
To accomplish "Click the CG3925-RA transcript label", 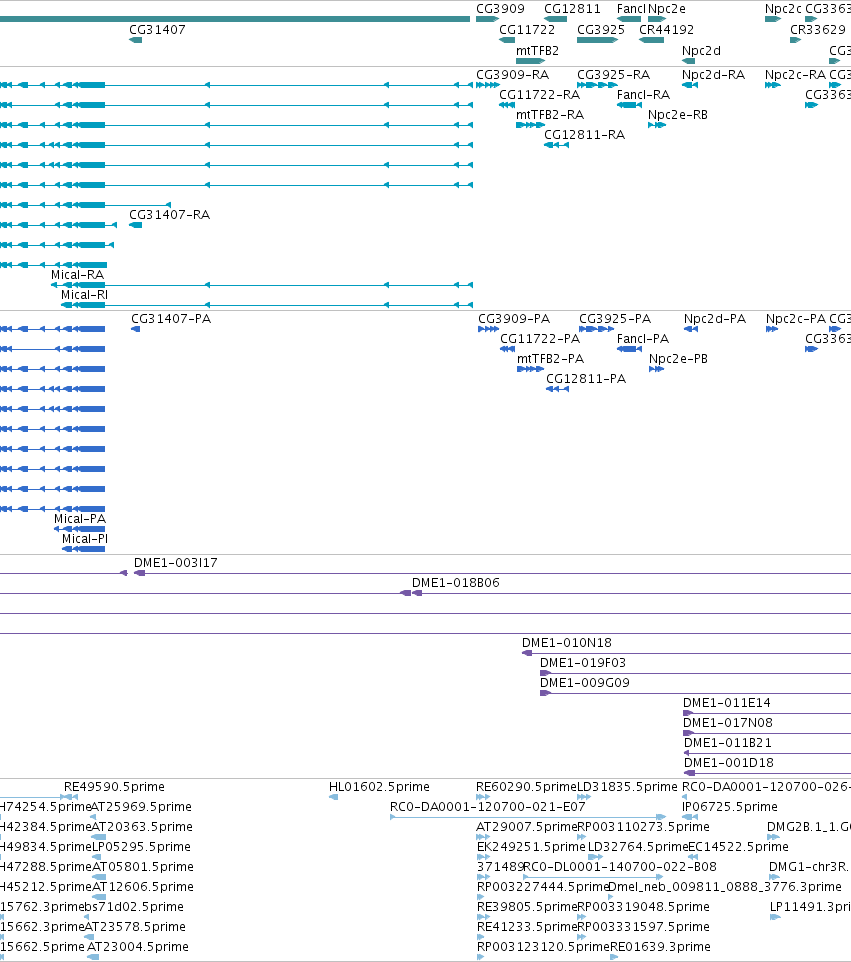I will [613, 75].
